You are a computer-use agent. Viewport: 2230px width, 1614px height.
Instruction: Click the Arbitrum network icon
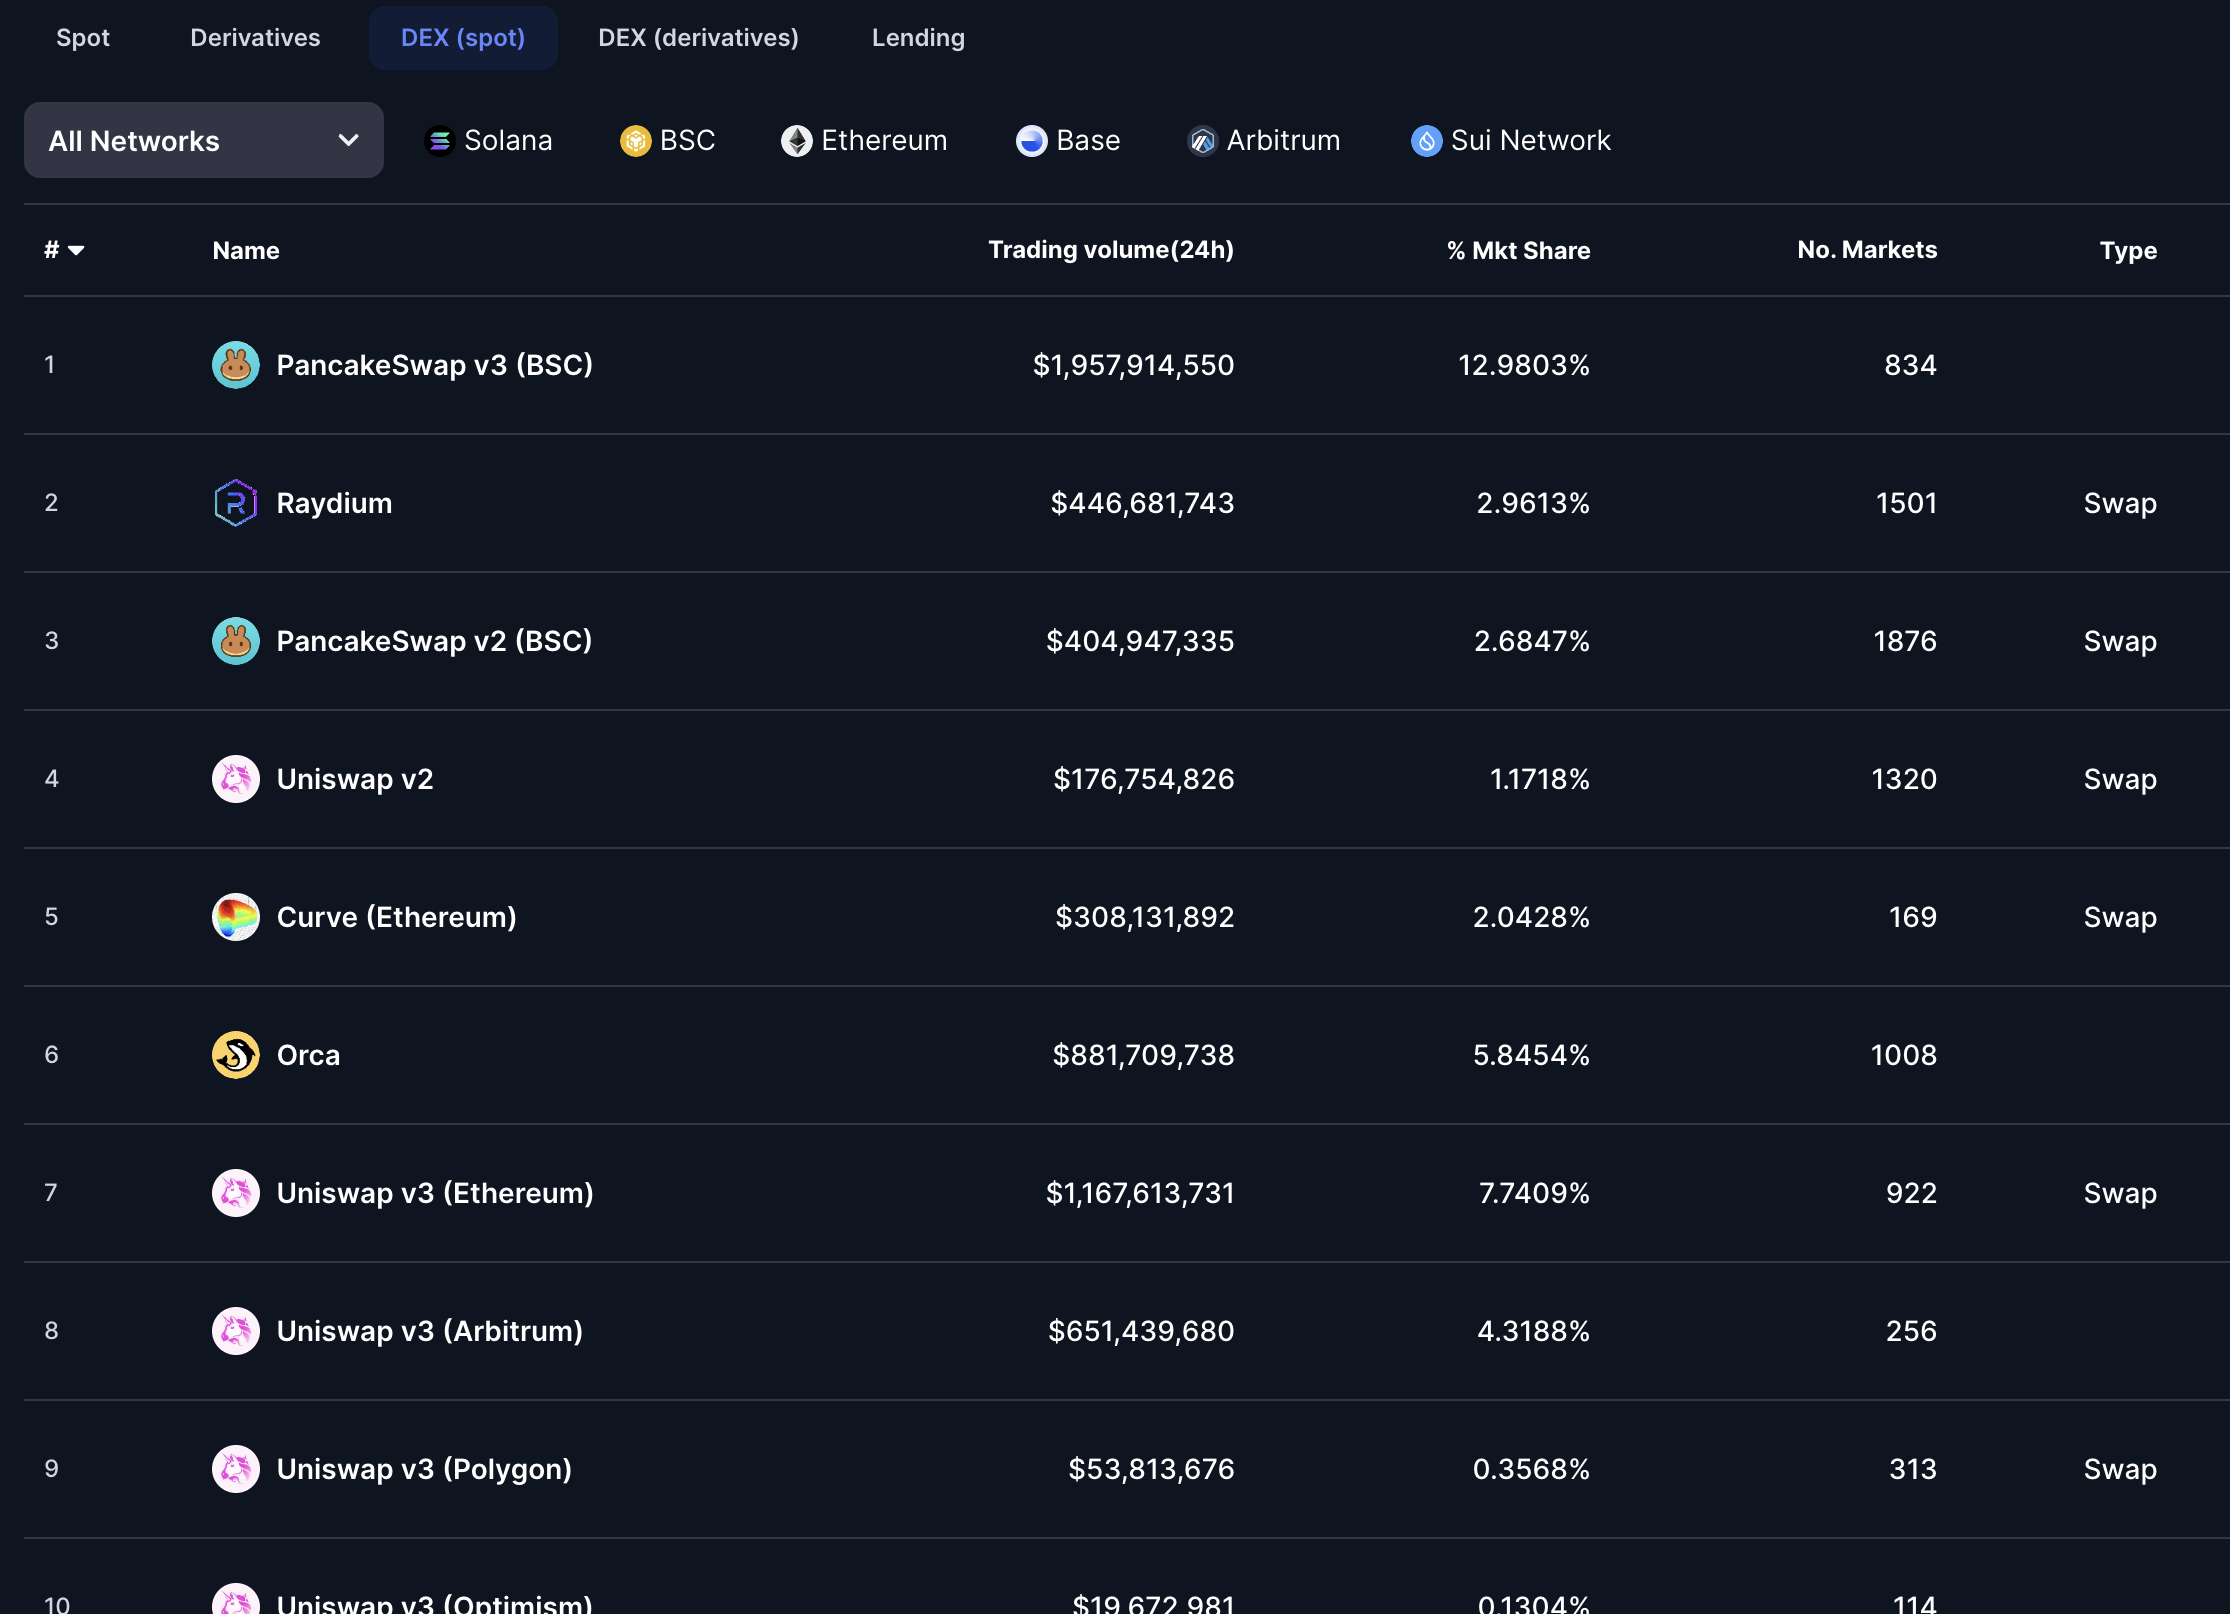point(1203,141)
